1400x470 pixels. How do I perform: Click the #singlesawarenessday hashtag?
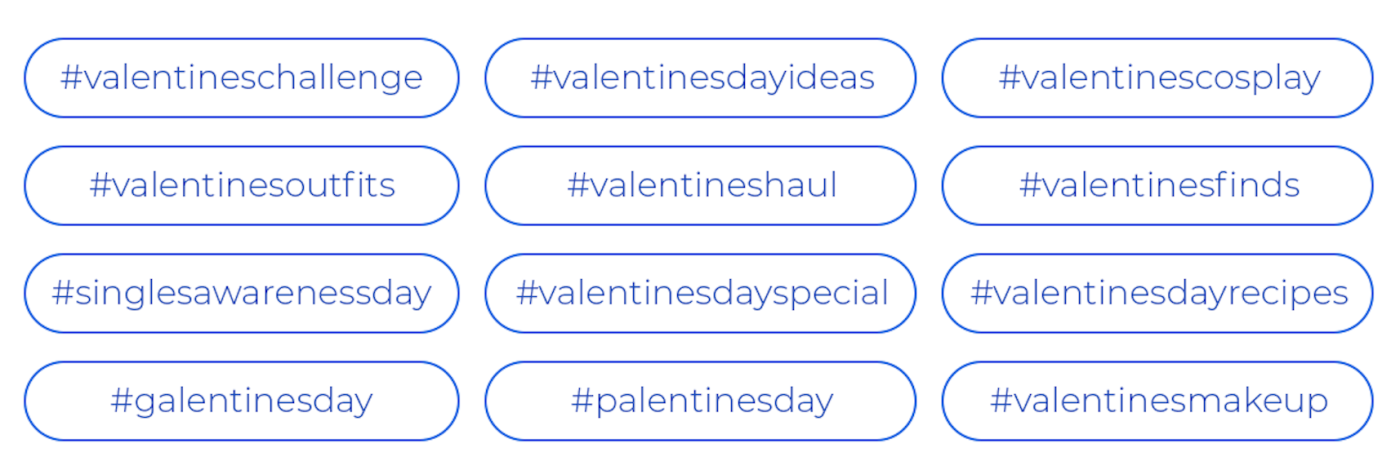coord(241,293)
